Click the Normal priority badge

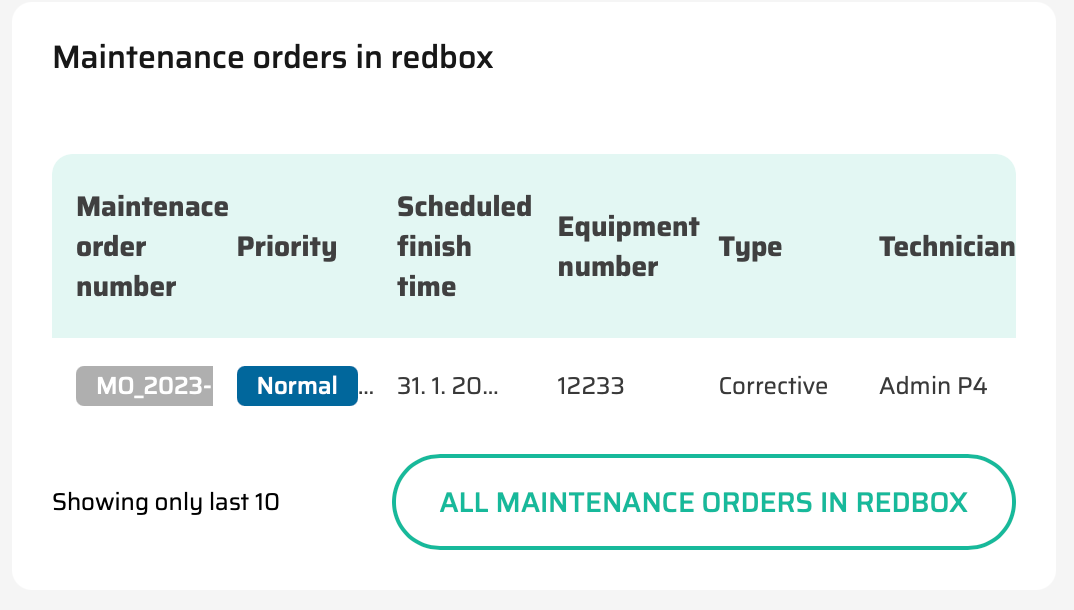coord(296,386)
